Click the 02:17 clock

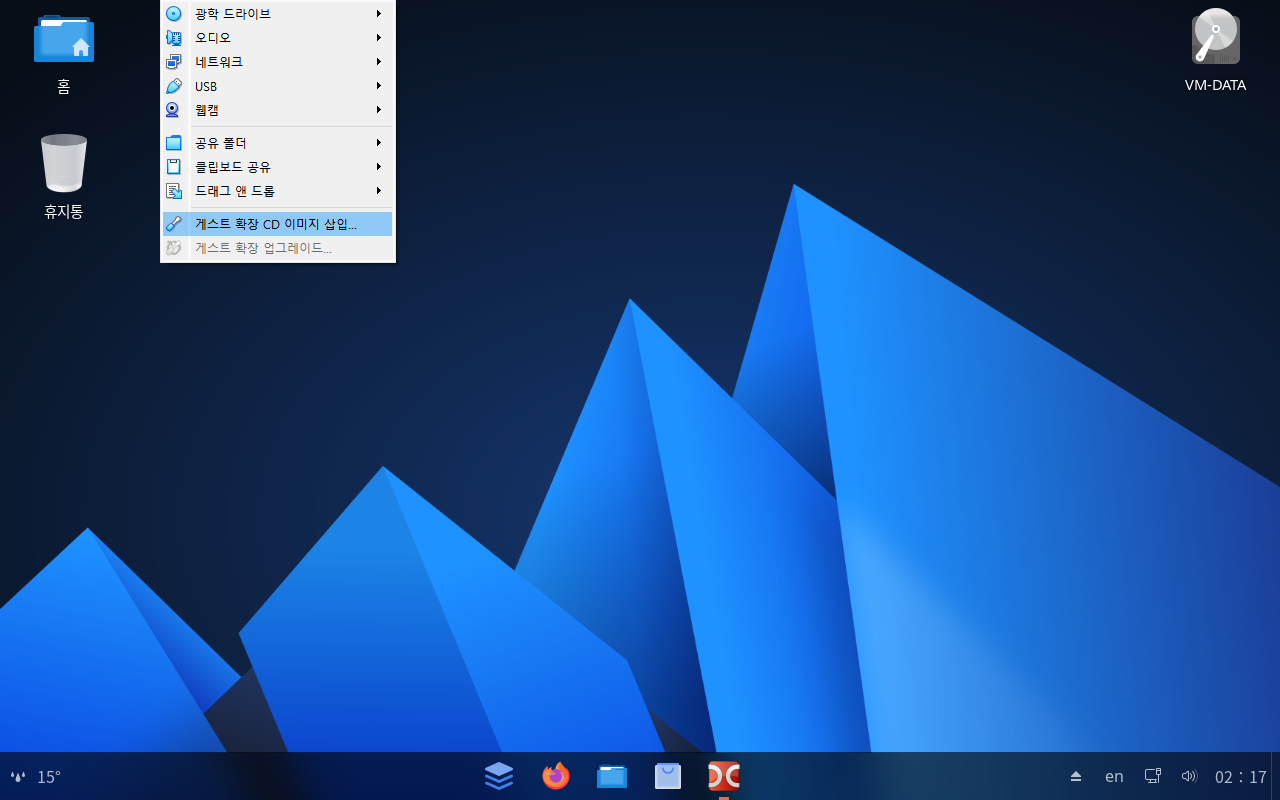click(1241, 777)
